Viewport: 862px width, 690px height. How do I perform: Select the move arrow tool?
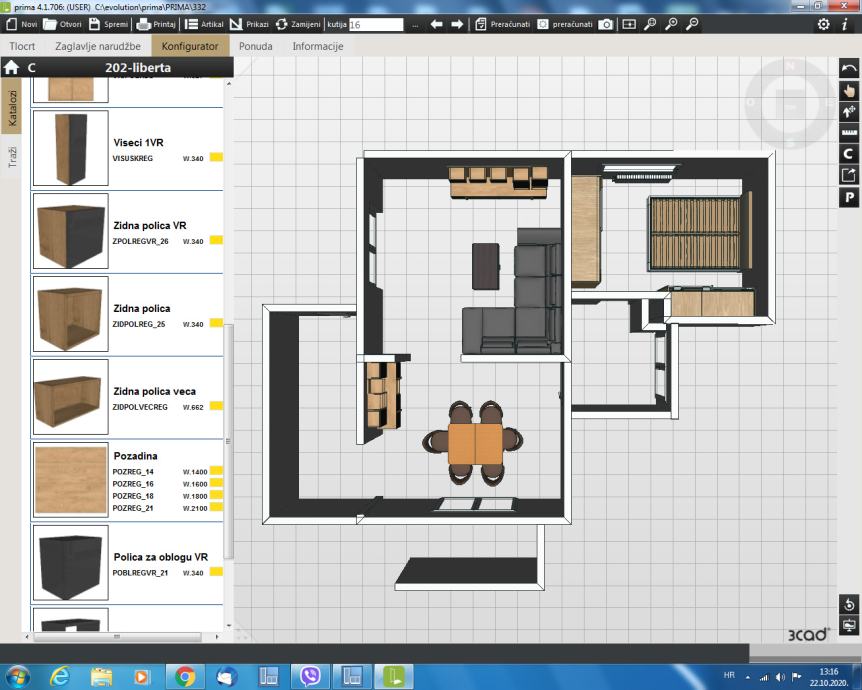tap(849, 112)
